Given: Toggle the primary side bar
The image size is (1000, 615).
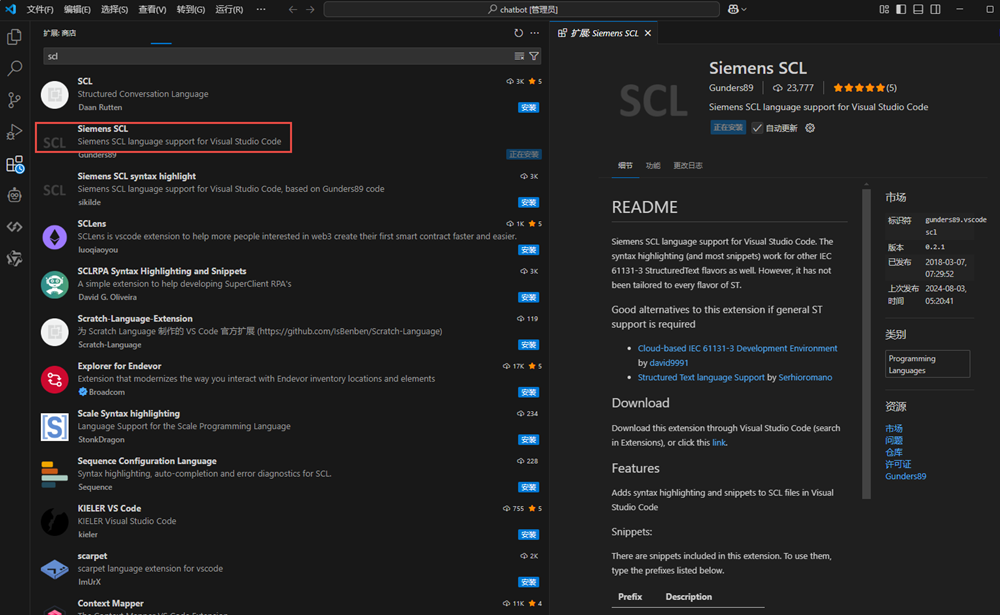Looking at the screenshot, I should coord(901,10).
